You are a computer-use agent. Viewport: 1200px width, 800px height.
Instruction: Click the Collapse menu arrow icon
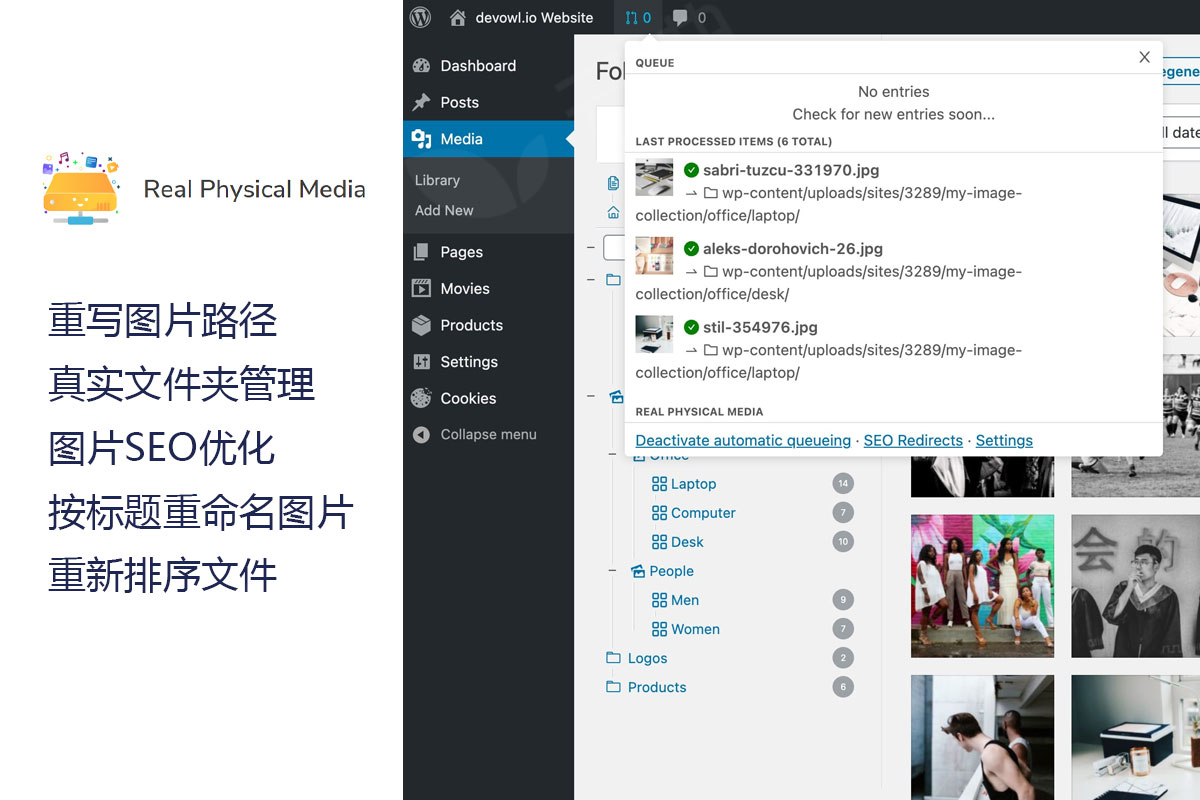pyautogui.click(x=421, y=434)
